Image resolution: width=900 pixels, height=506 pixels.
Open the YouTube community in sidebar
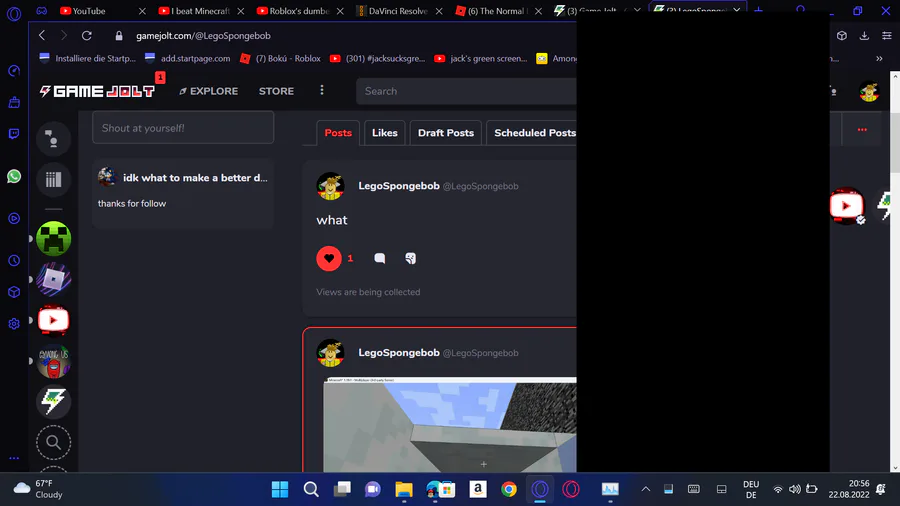tap(53, 320)
